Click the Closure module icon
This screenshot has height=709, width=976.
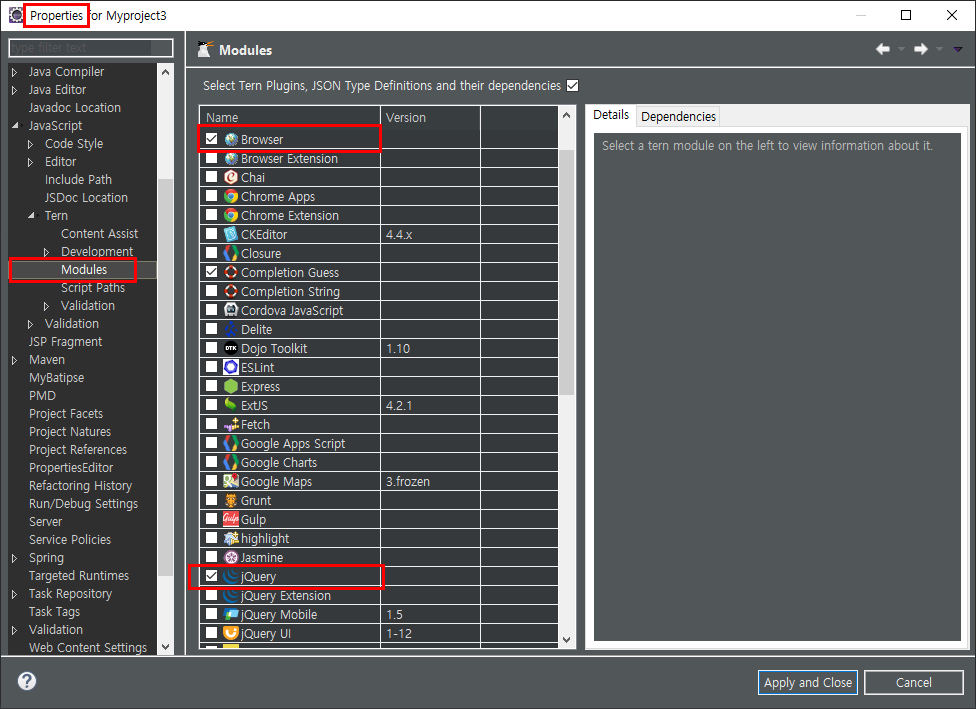click(231, 253)
